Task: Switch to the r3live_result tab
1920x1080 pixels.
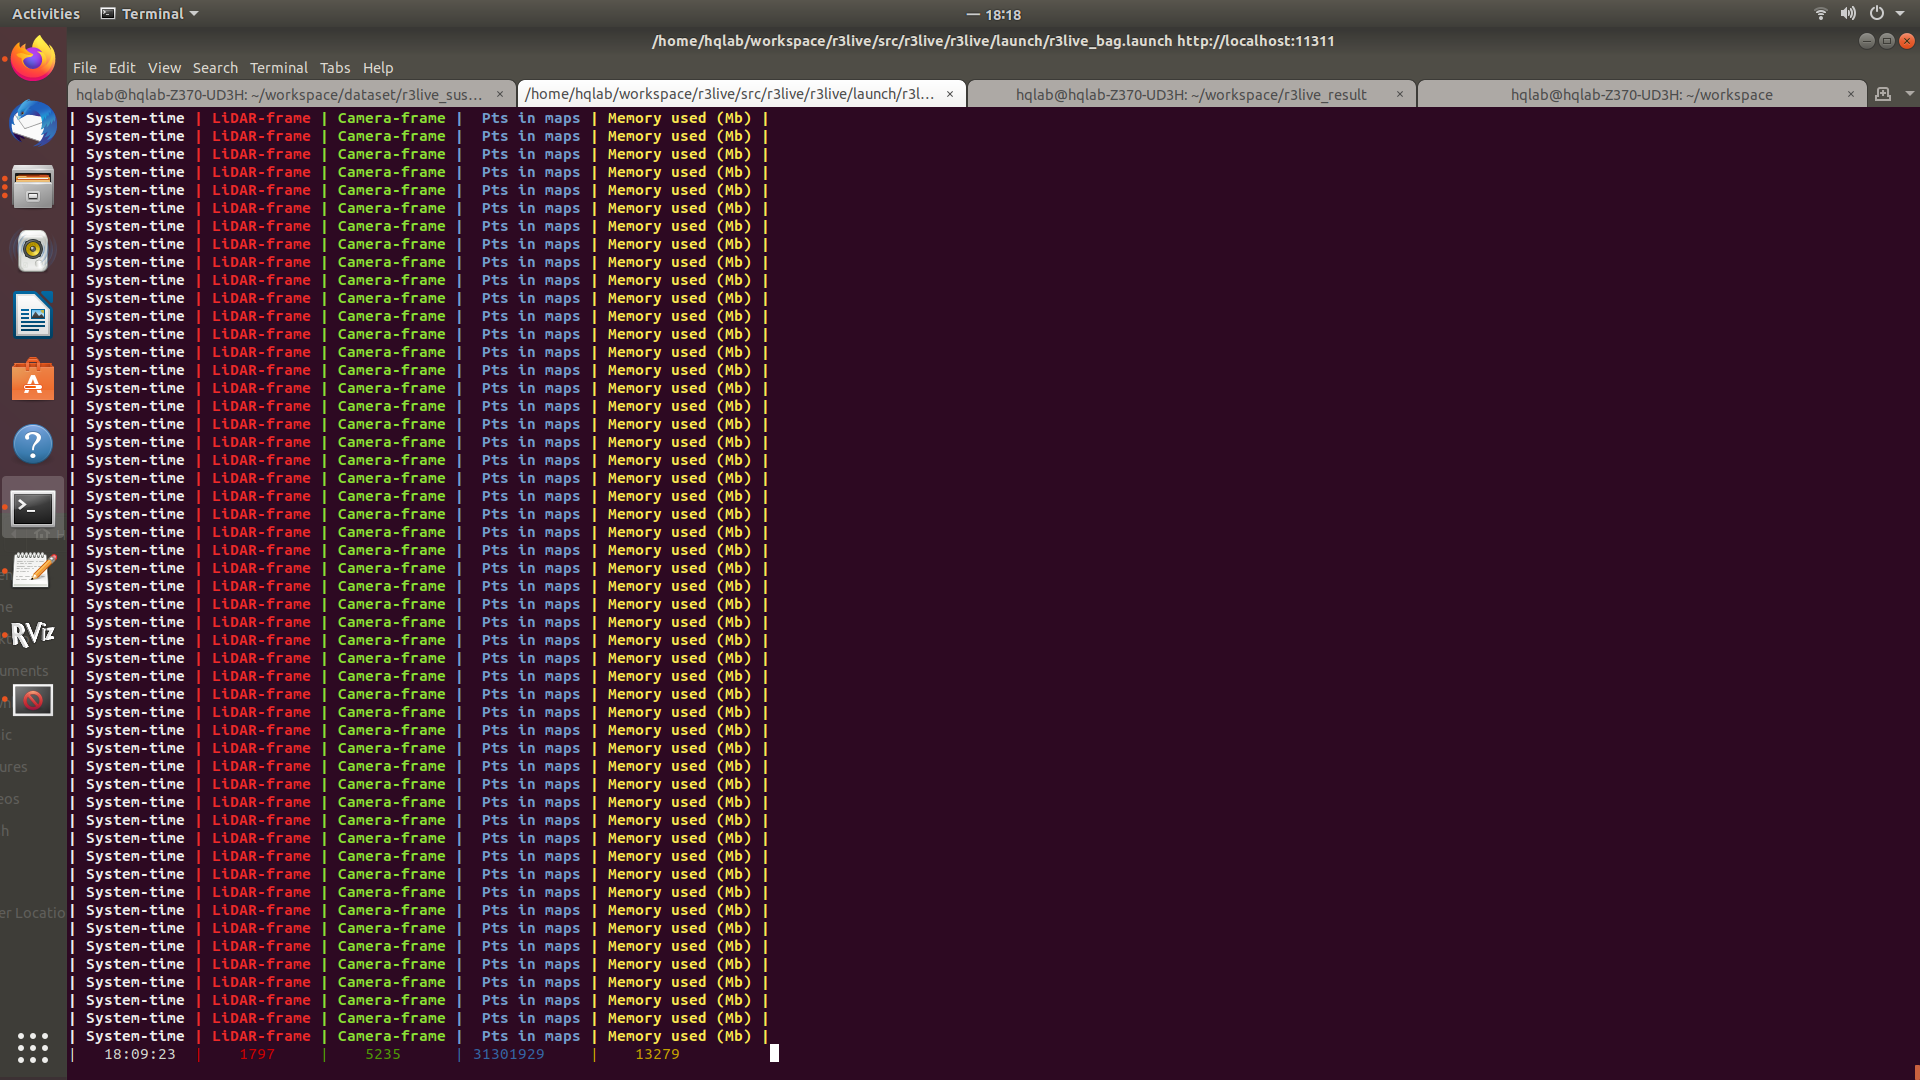Action: pyautogui.click(x=1190, y=94)
